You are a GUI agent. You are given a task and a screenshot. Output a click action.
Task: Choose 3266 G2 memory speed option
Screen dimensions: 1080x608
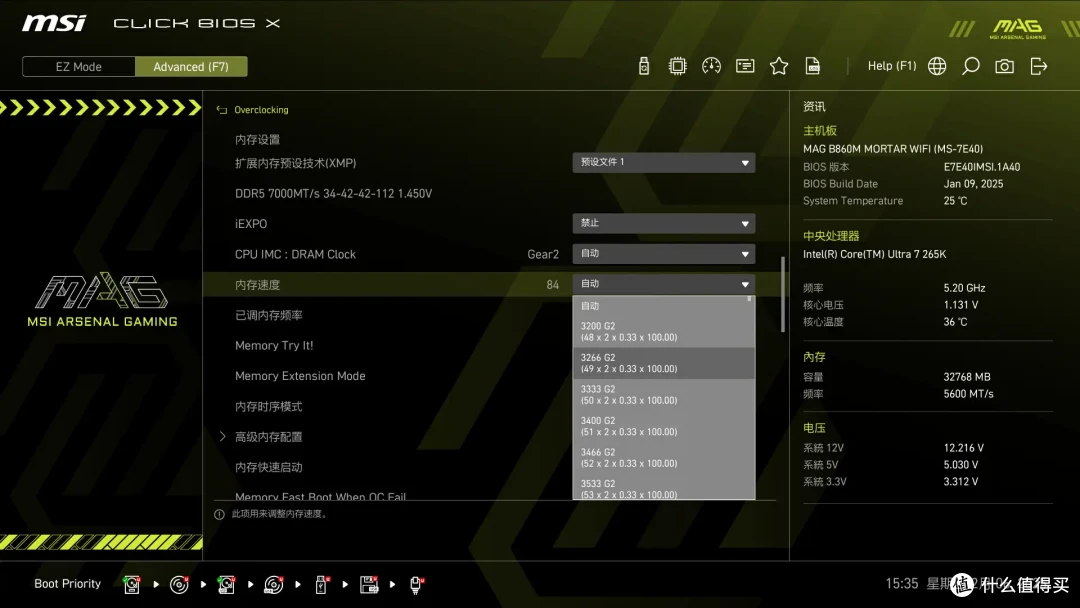663,363
